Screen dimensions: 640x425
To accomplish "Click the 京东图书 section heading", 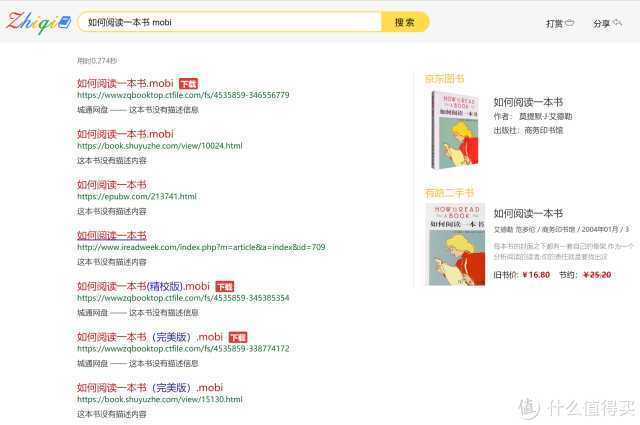I will 444,79.
